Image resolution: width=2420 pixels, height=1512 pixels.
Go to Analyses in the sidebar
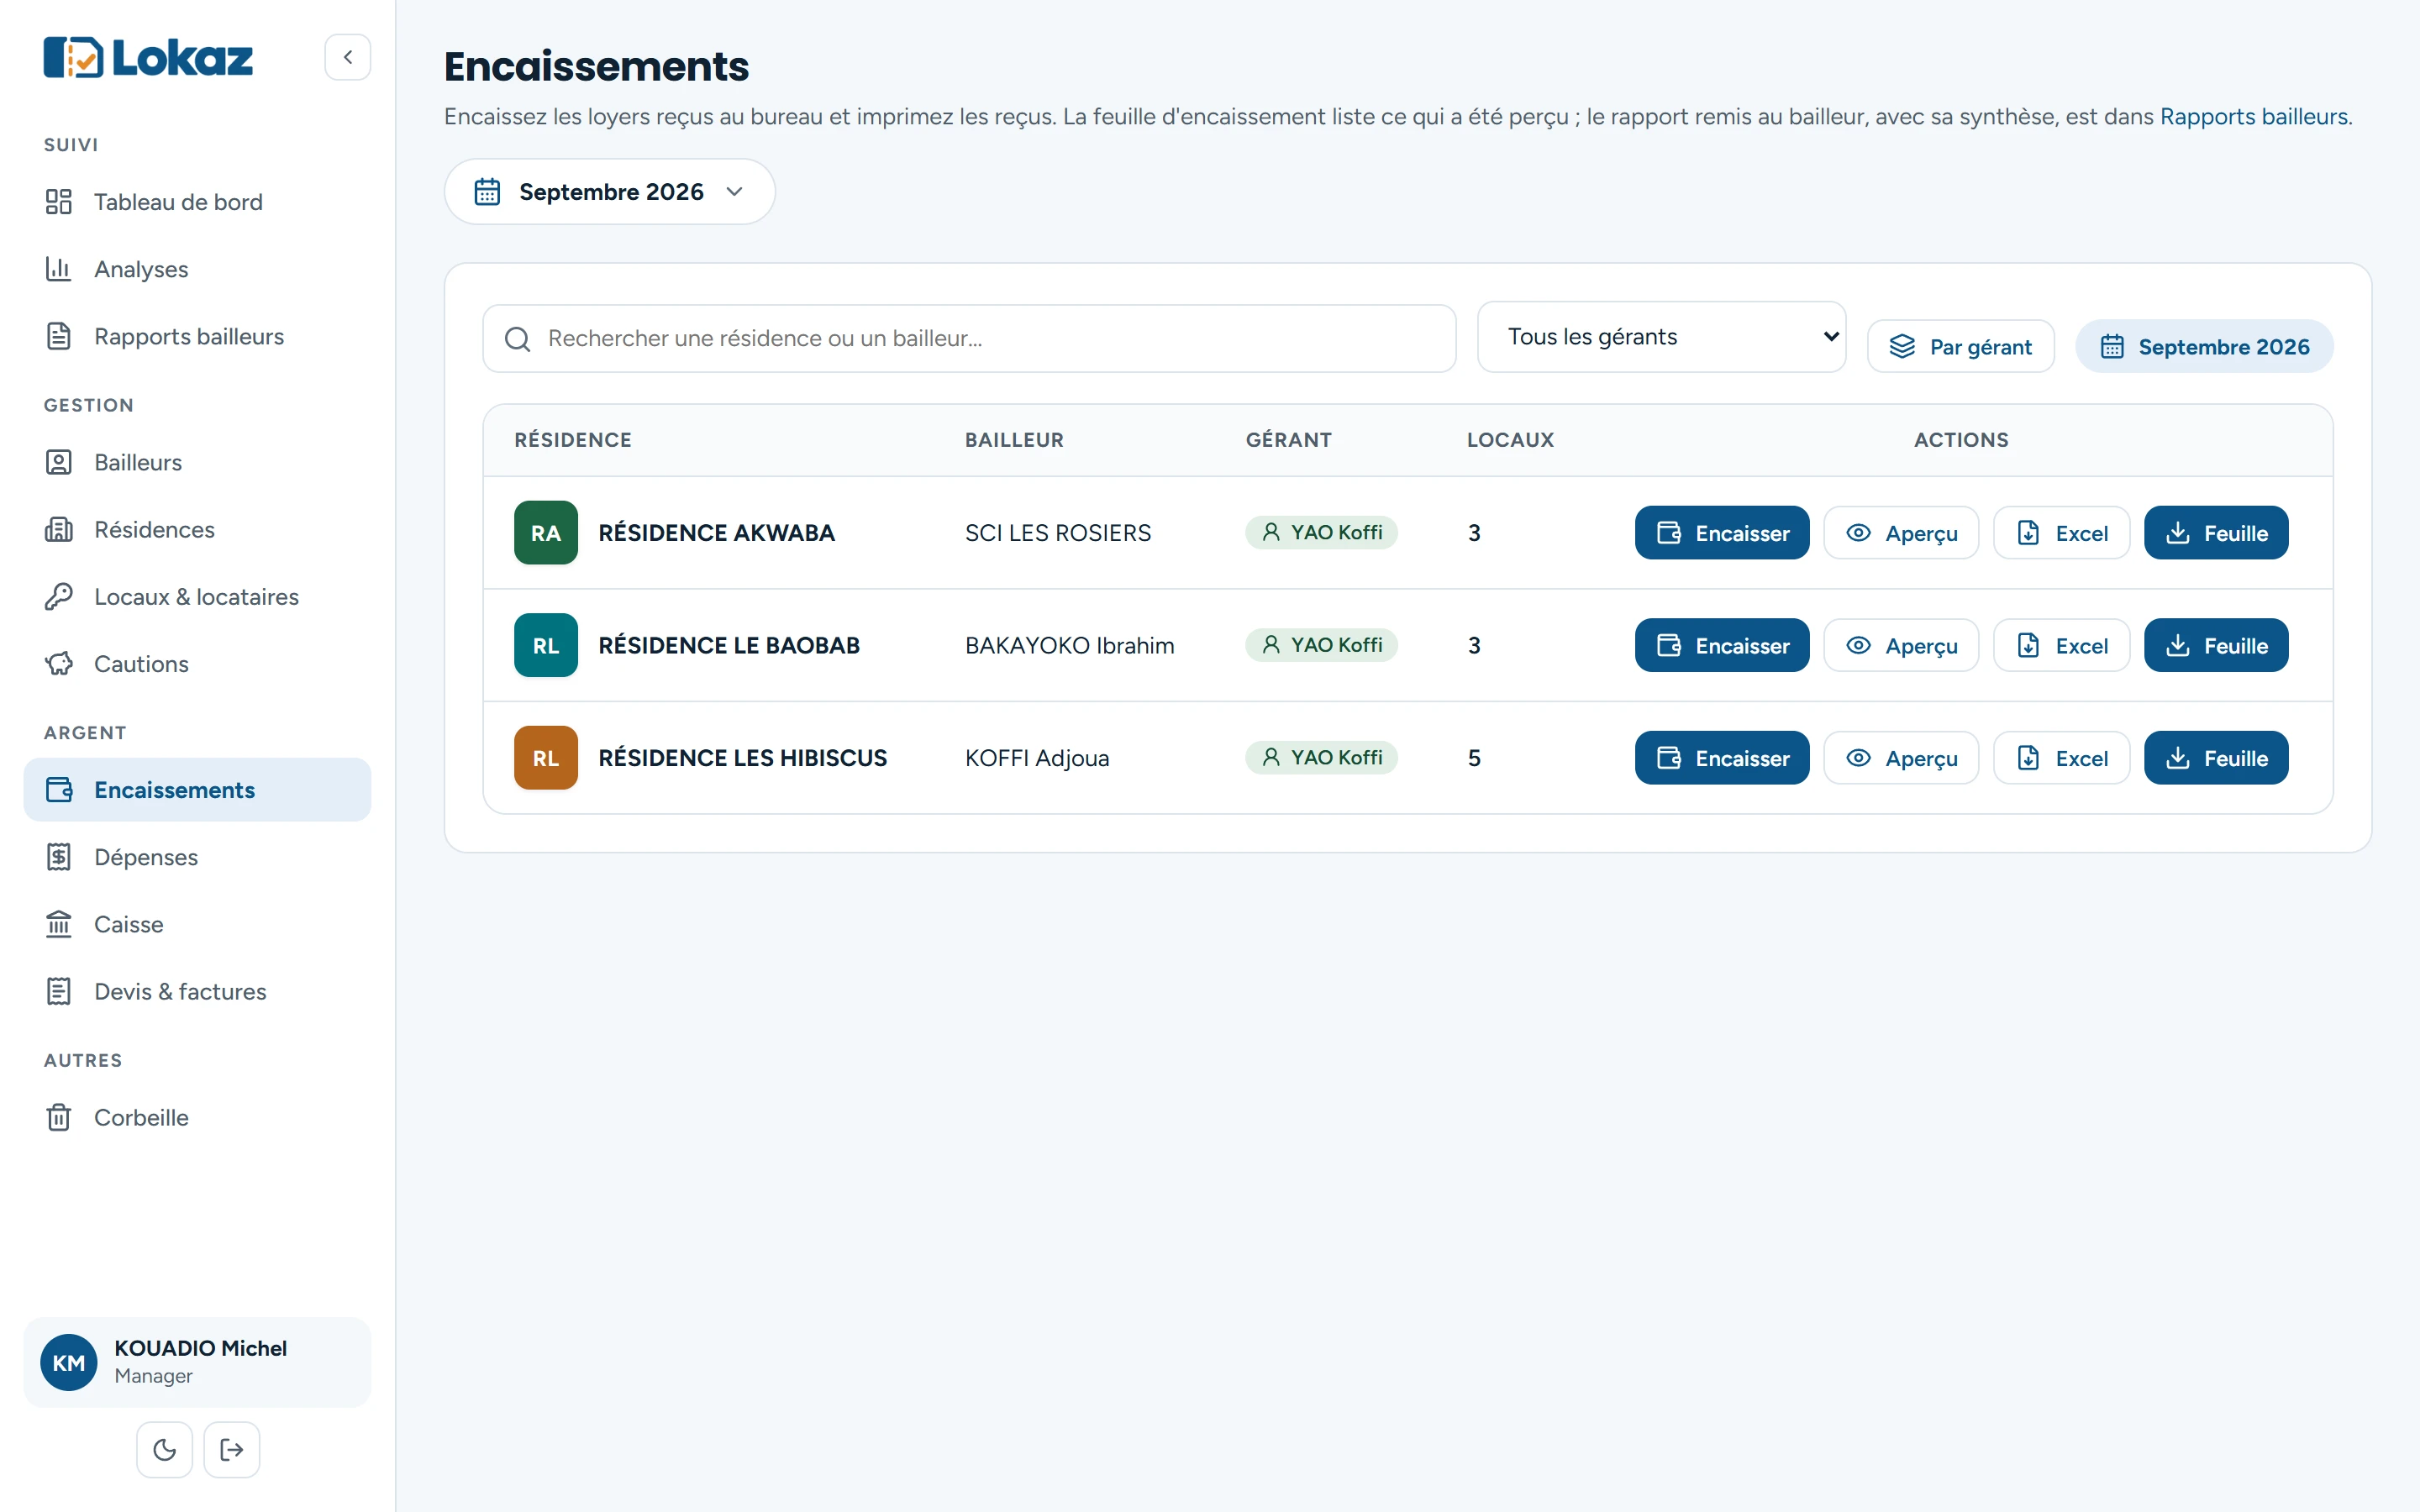[x=197, y=269]
